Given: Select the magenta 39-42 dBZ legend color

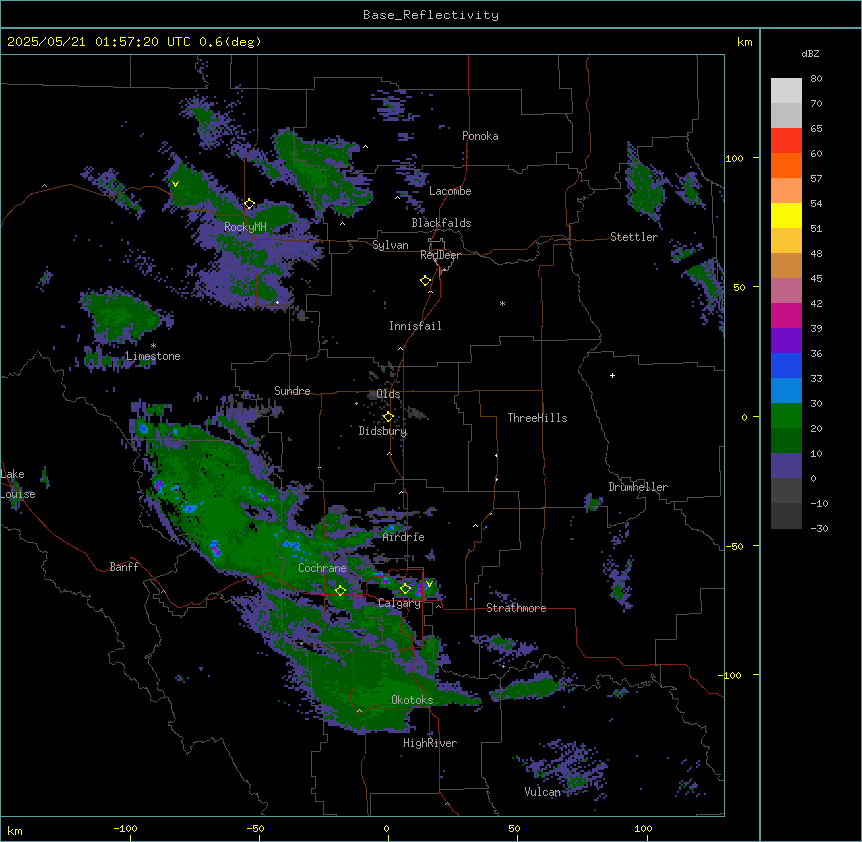Looking at the screenshot, I should [x=786, y=315].
